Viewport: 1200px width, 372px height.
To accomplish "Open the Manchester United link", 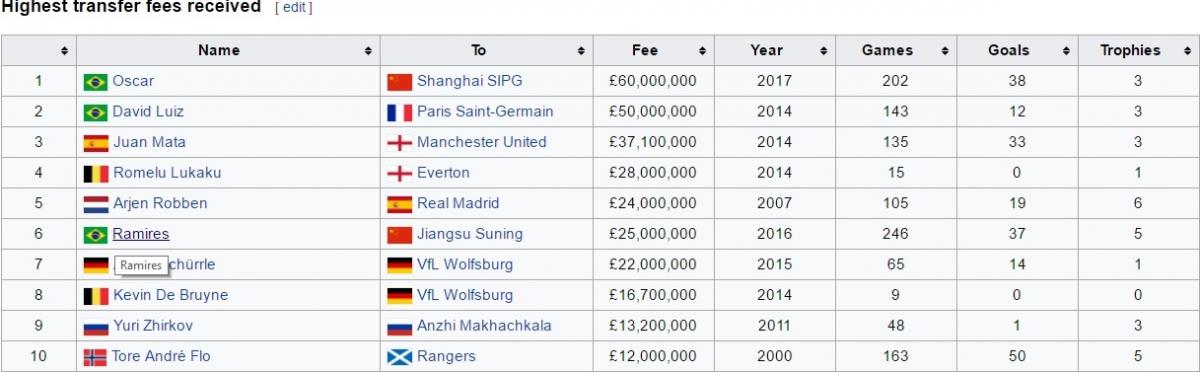I will click(x=482, y=142).
